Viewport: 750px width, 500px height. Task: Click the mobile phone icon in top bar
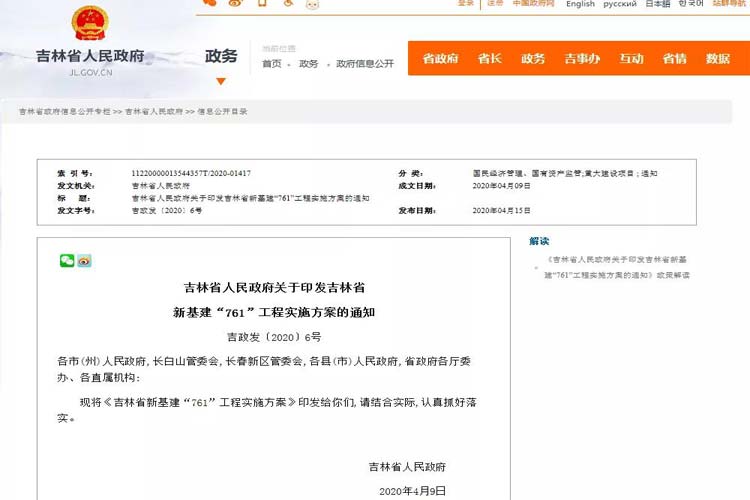click(262, 4)
